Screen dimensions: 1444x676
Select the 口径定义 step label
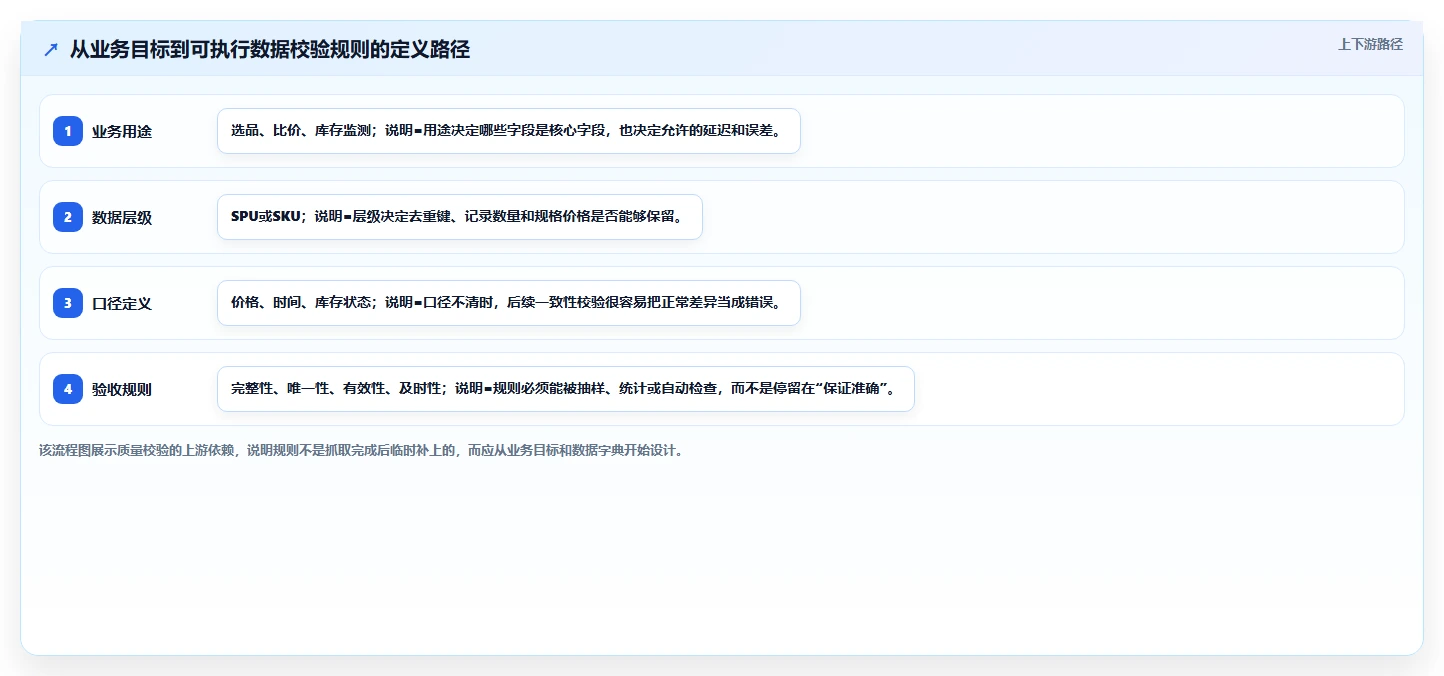(122, 303)
